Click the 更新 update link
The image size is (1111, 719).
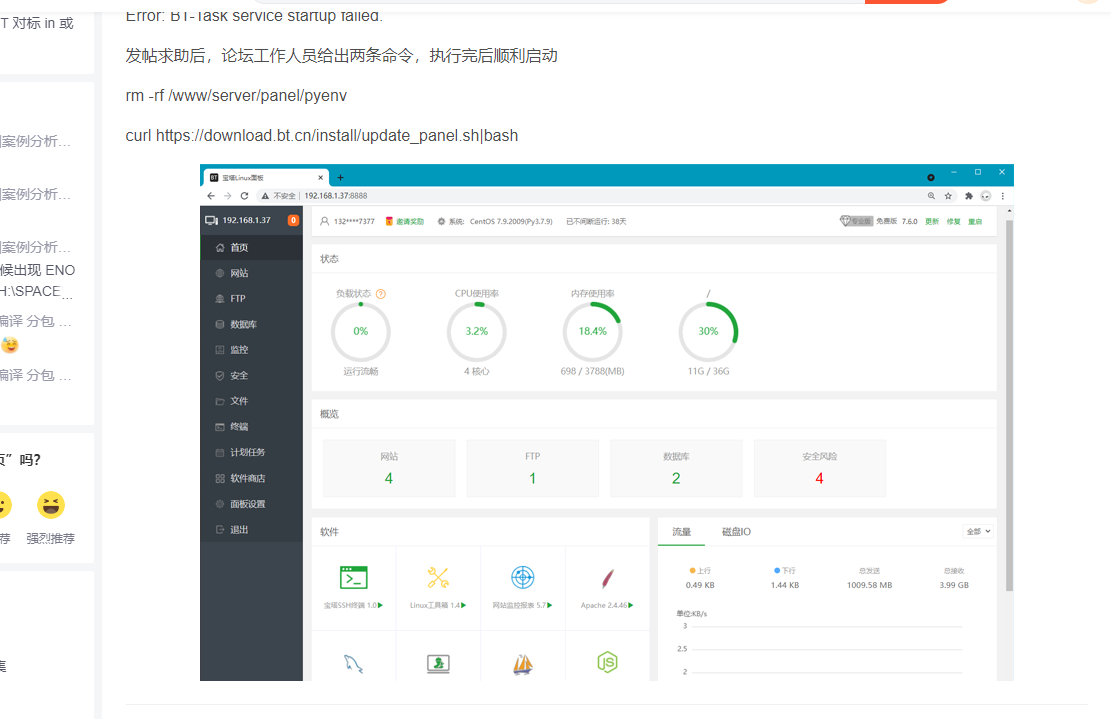point(932,222)
